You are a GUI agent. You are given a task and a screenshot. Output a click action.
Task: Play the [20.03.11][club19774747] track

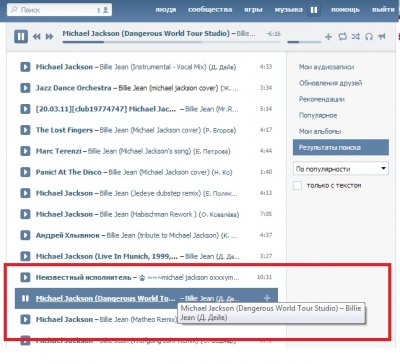click(25, 109)
